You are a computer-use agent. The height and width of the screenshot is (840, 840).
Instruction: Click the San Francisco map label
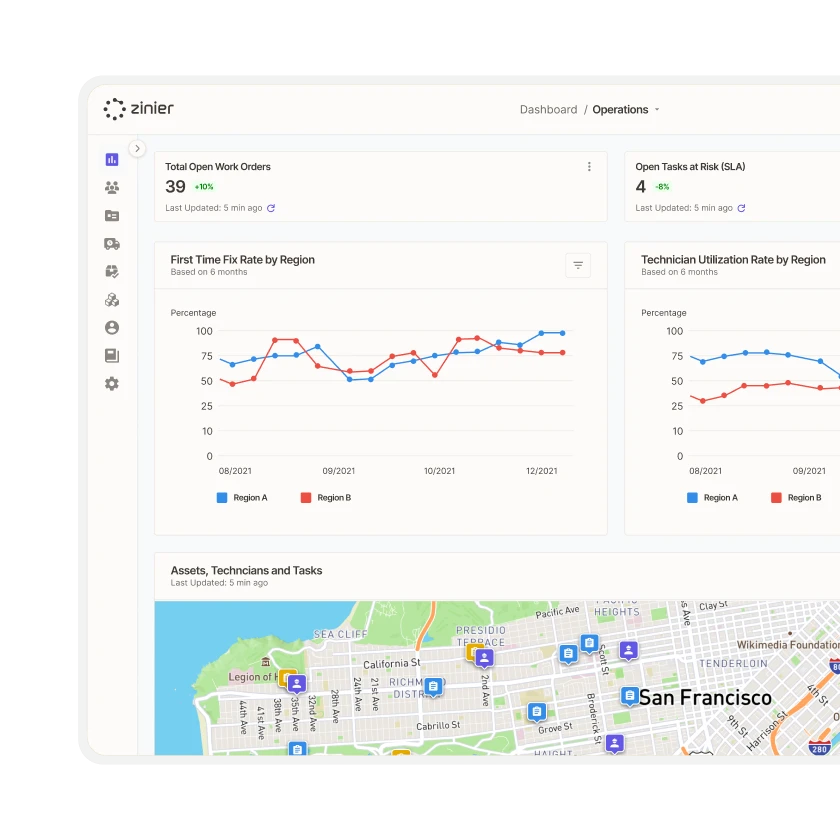click(705, 698)
